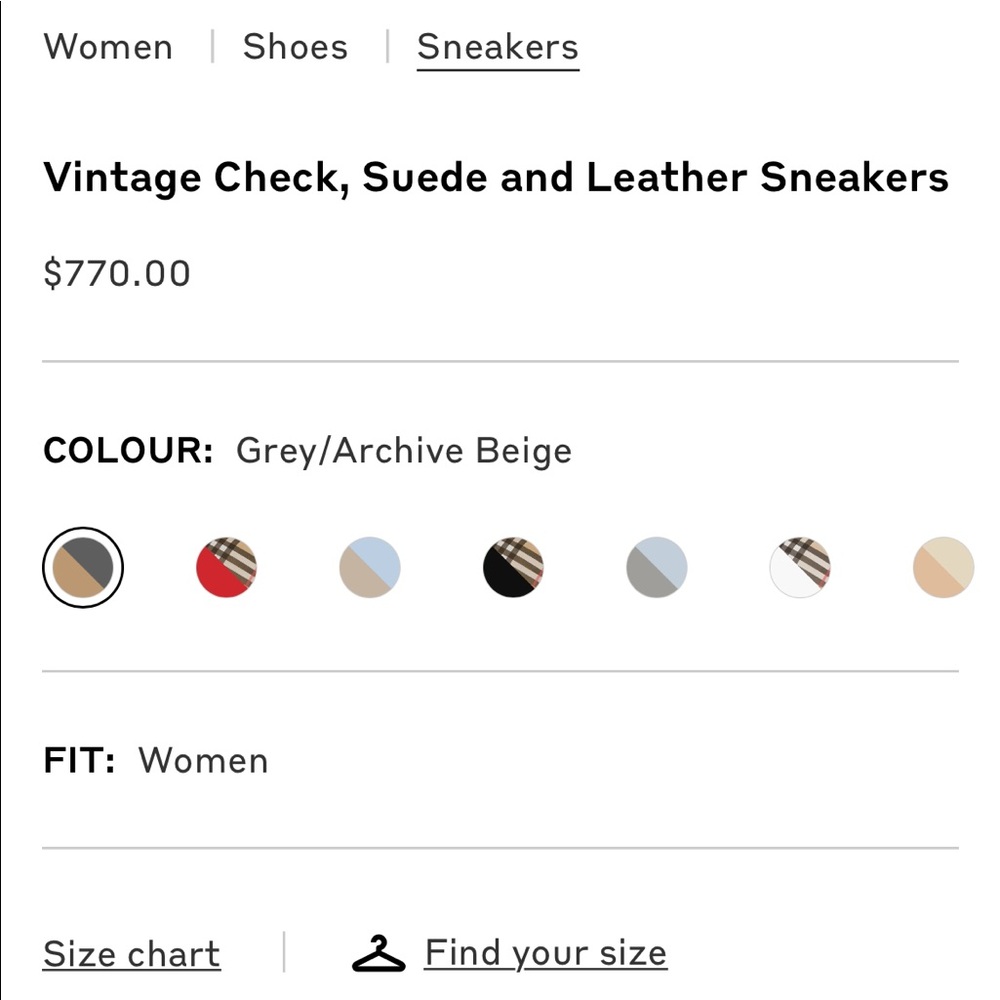Click the $770.00 price text
Viewport: 1000px width, 1000px height.
pyautogui.click(x=117, y=274)
